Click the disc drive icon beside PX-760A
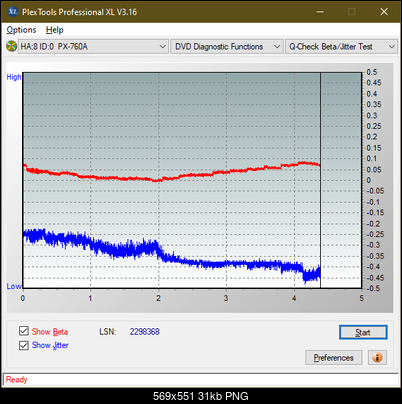This screenshot has width=402, height=404. [x=12, y=46]
